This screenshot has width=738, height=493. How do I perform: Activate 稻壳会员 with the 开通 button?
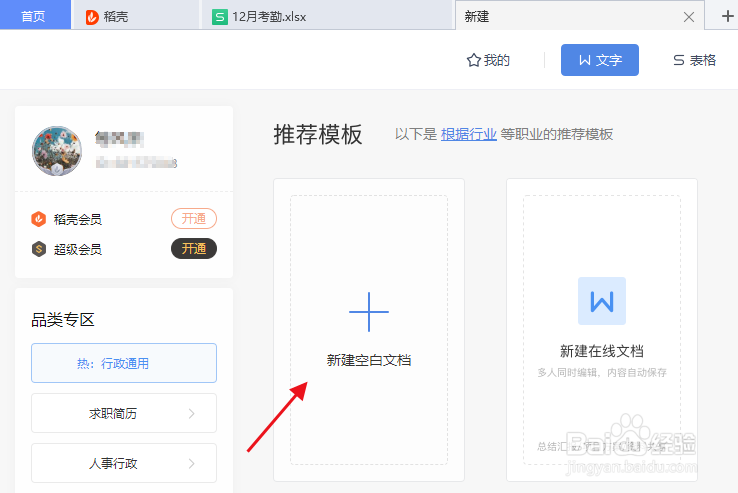[x=193, y=218]
